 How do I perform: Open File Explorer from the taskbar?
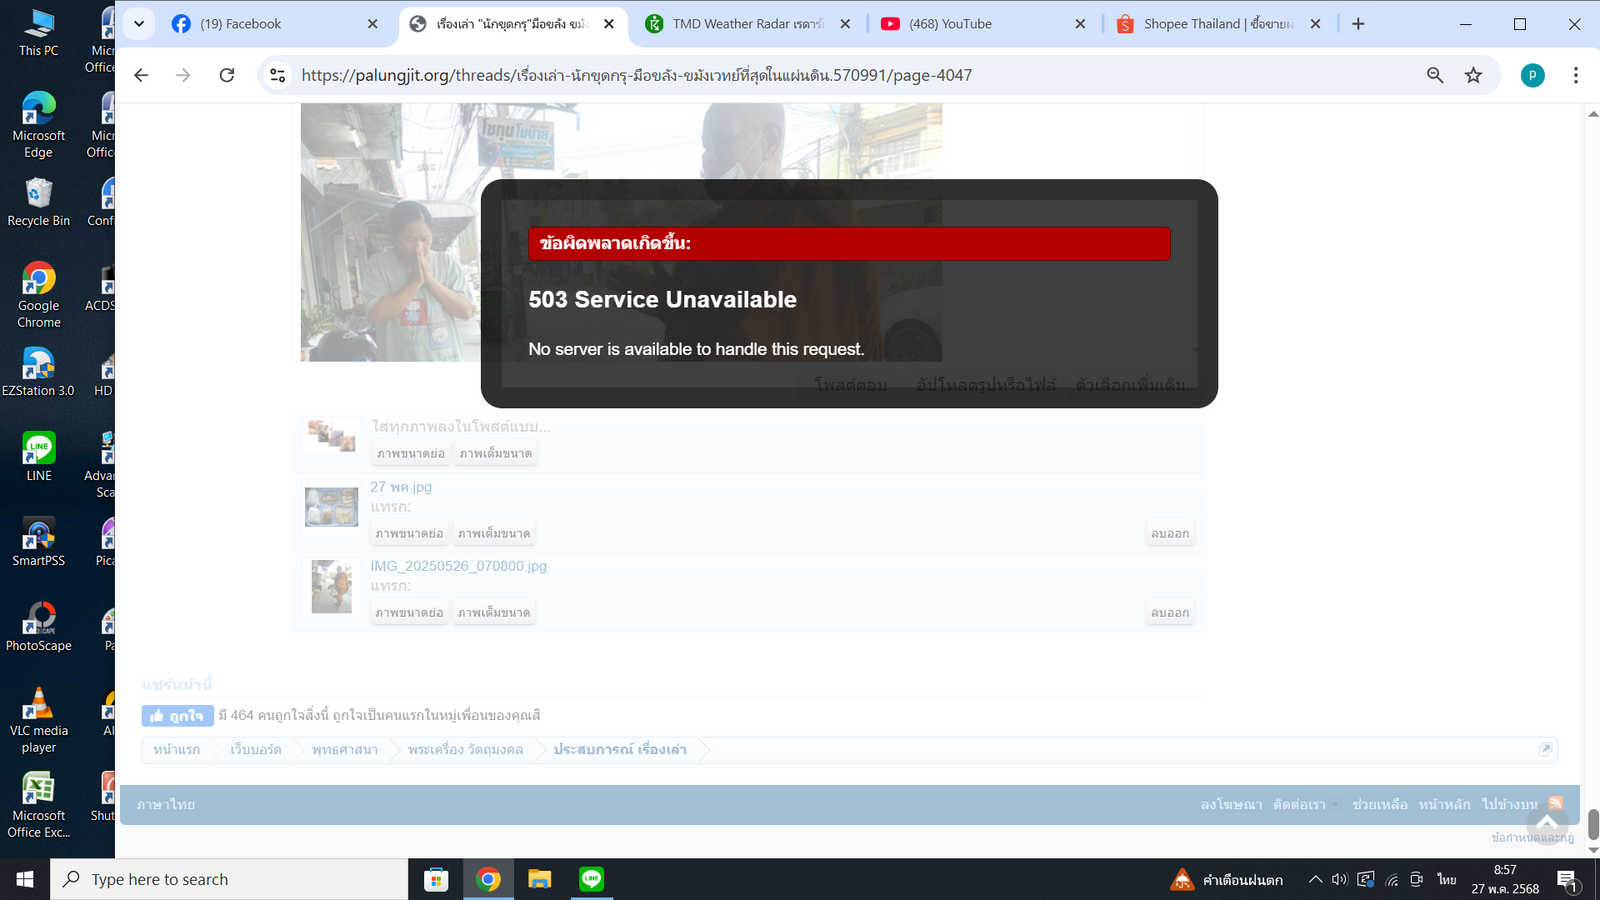tap(540, 879)
